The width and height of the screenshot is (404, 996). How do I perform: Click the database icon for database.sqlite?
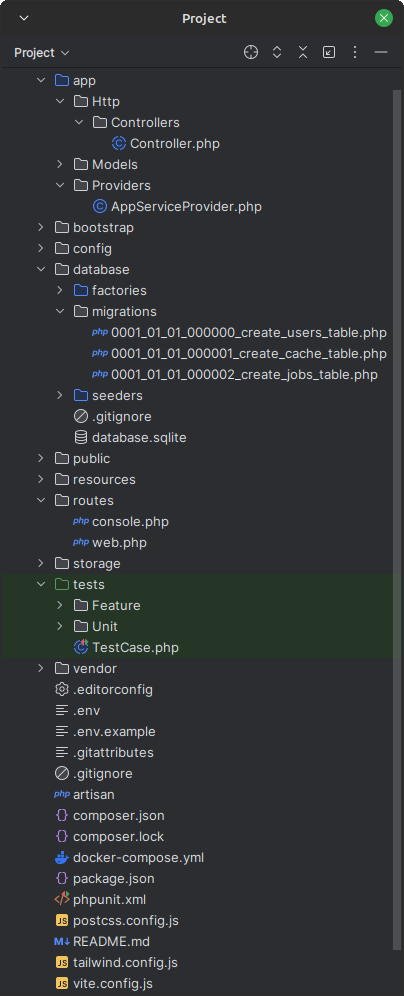[x=81, y=438]
